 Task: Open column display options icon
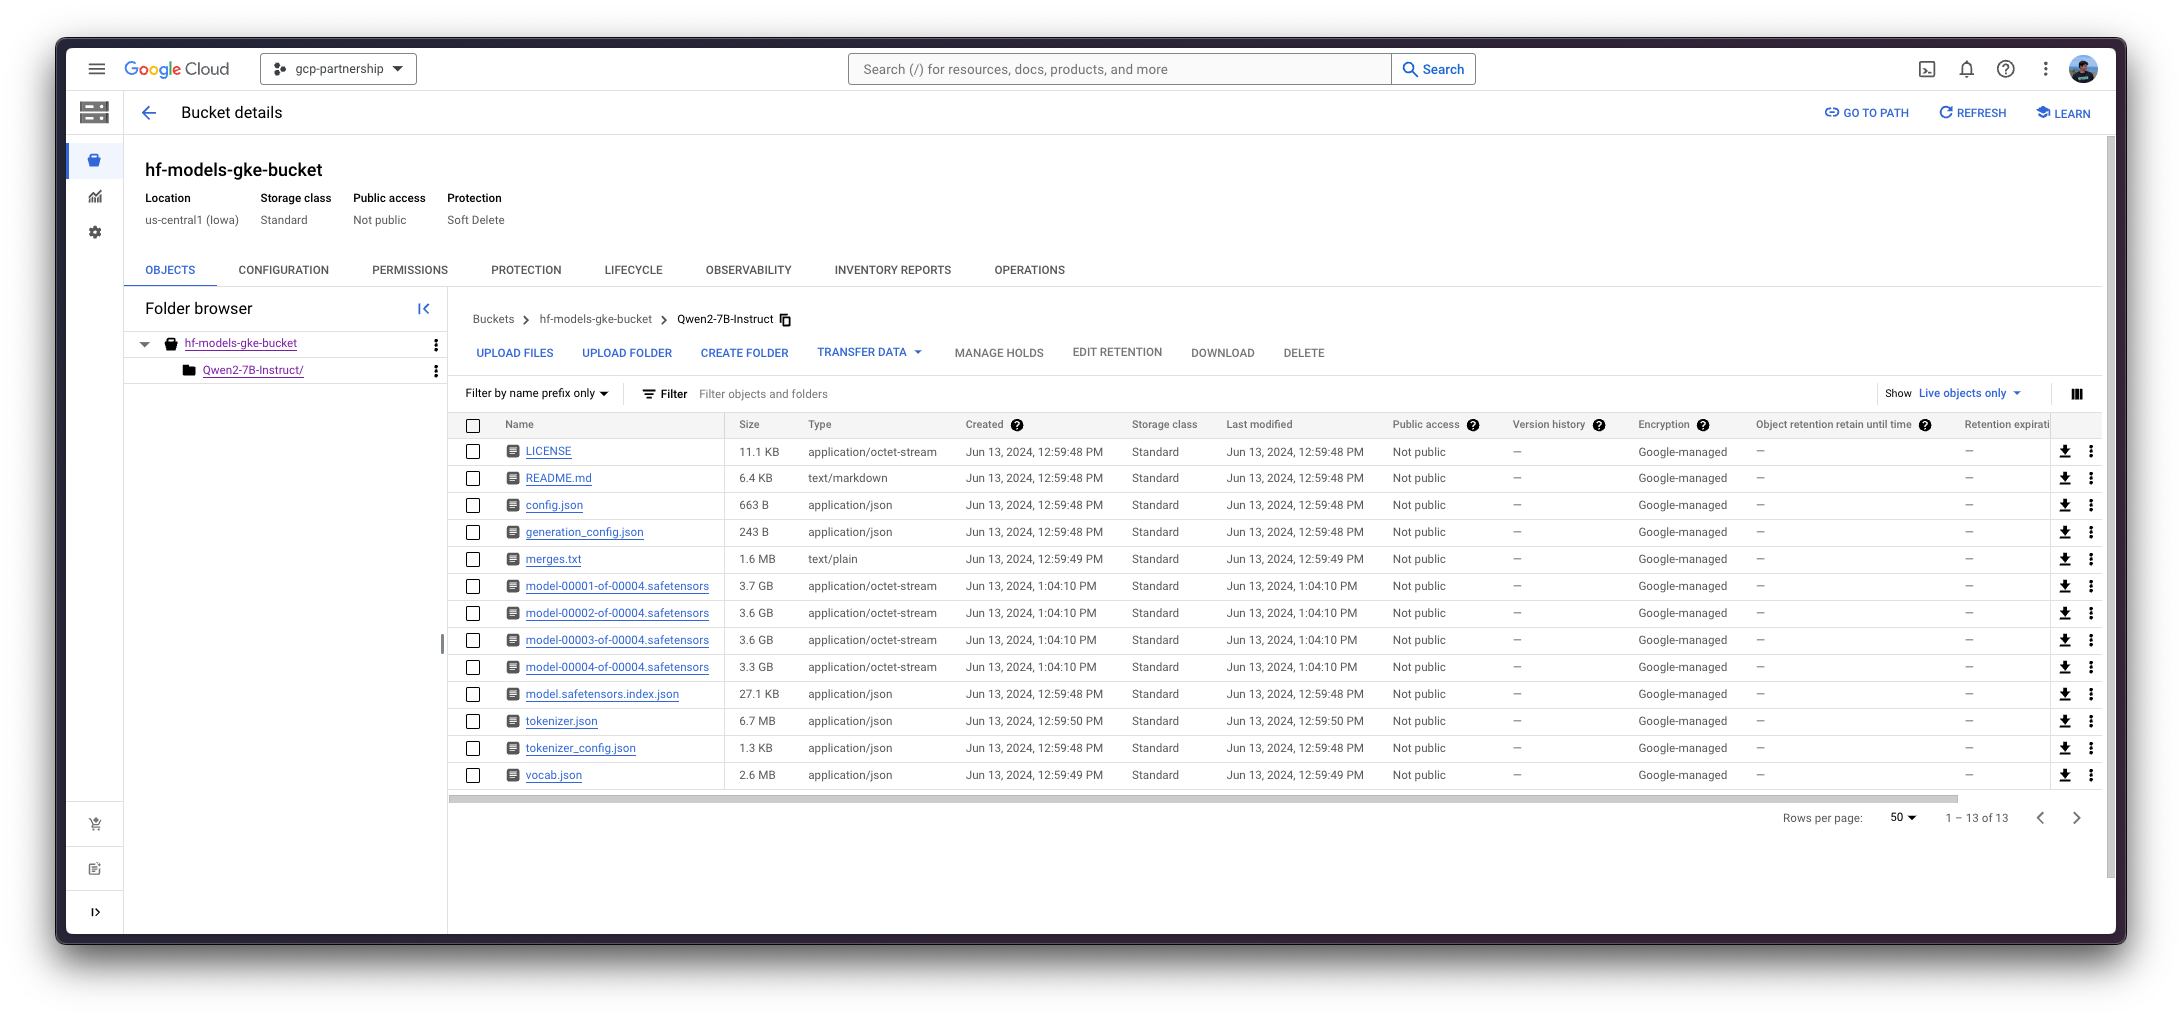[x=2077, y=394]
